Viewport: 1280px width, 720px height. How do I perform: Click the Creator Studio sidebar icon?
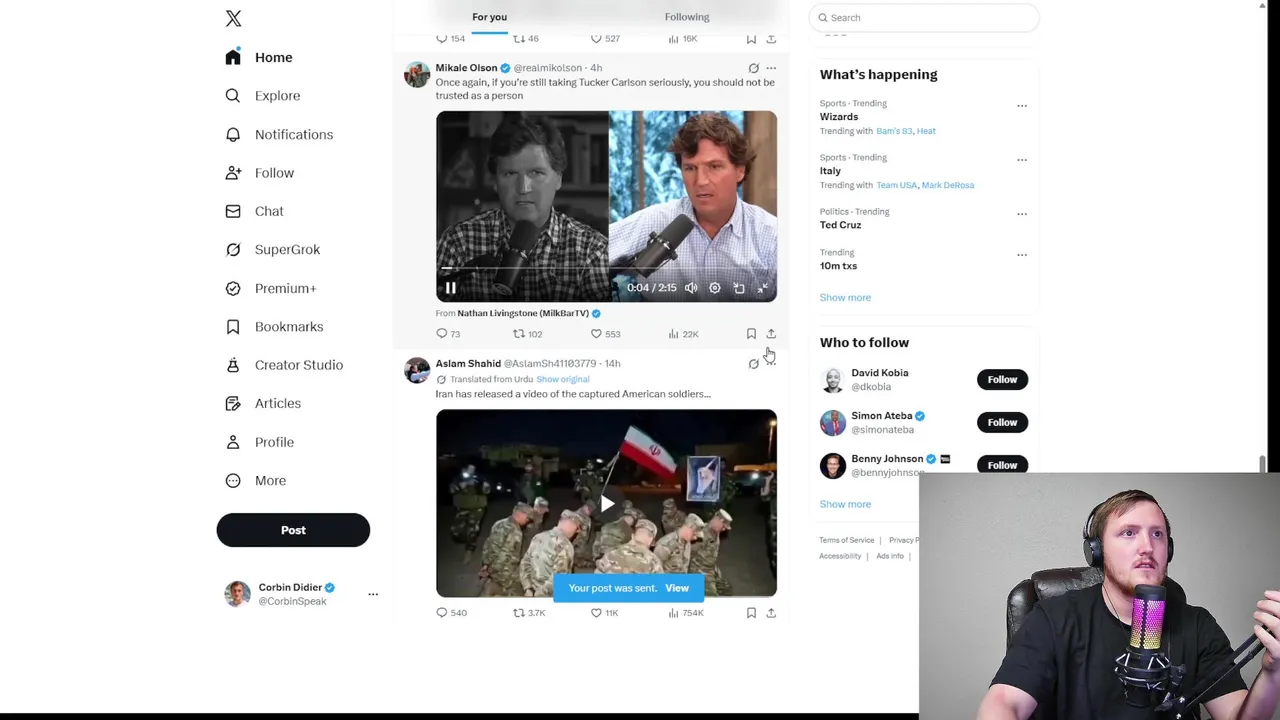[x=233, y=365]
